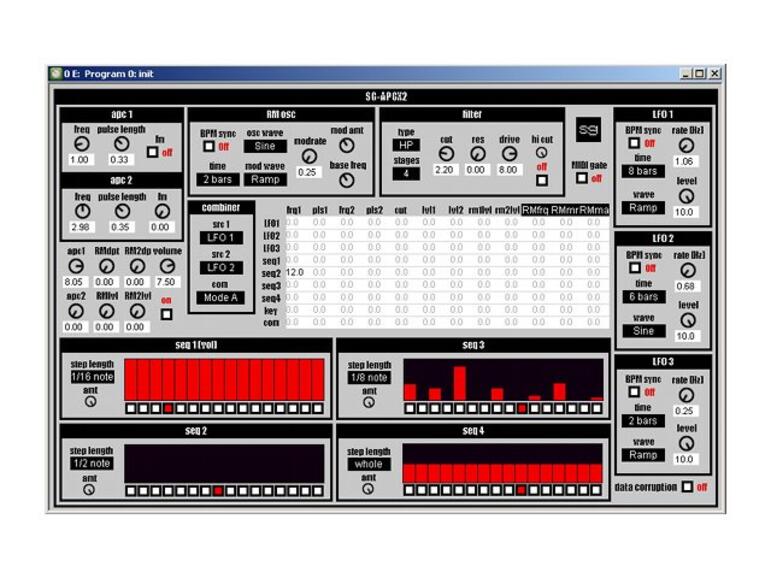Click the LFO 3 rate knob

686,395
